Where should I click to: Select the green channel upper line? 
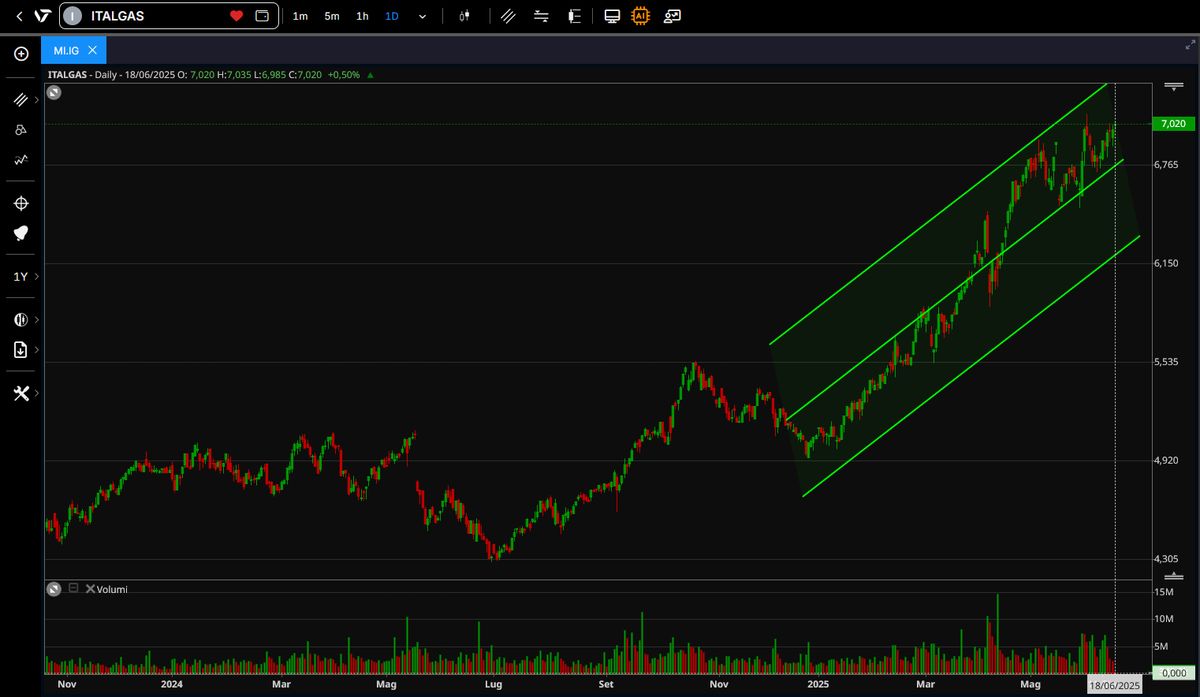(940, 215)
